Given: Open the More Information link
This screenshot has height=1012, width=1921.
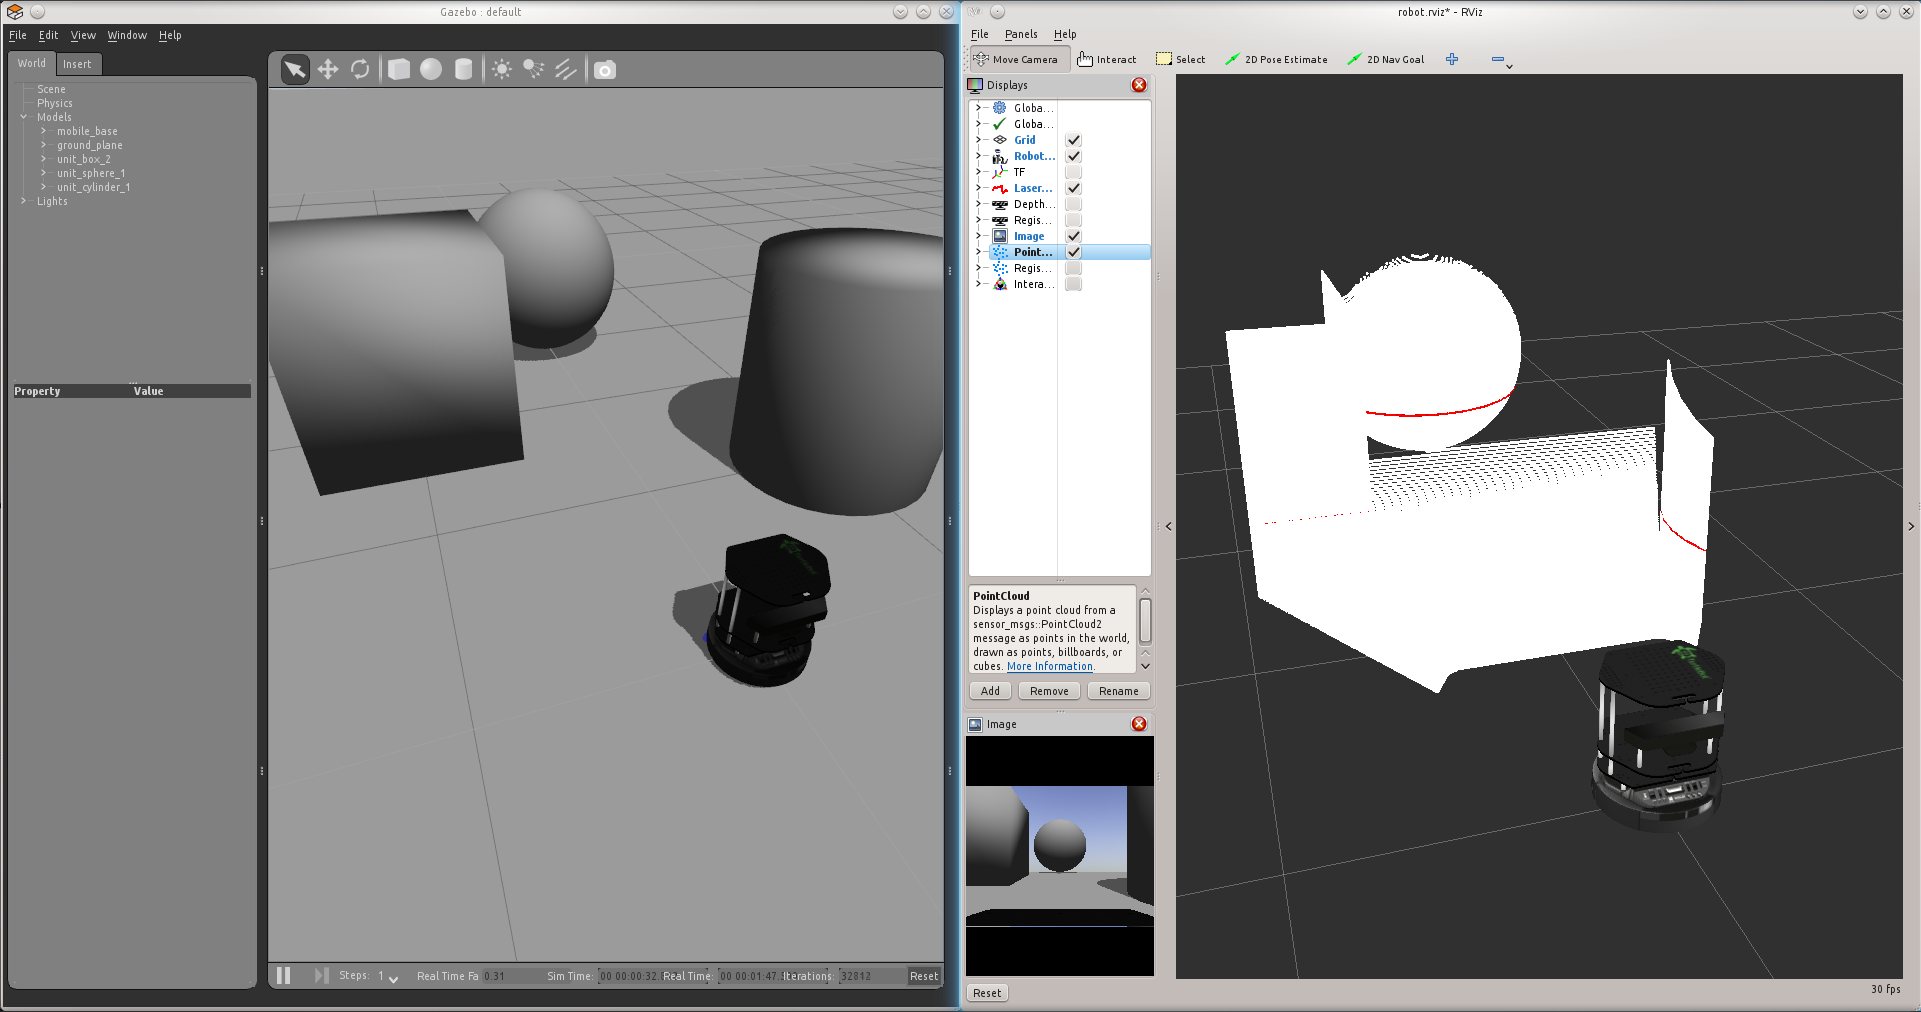Looking at the screenshot, I should 1049,666.
